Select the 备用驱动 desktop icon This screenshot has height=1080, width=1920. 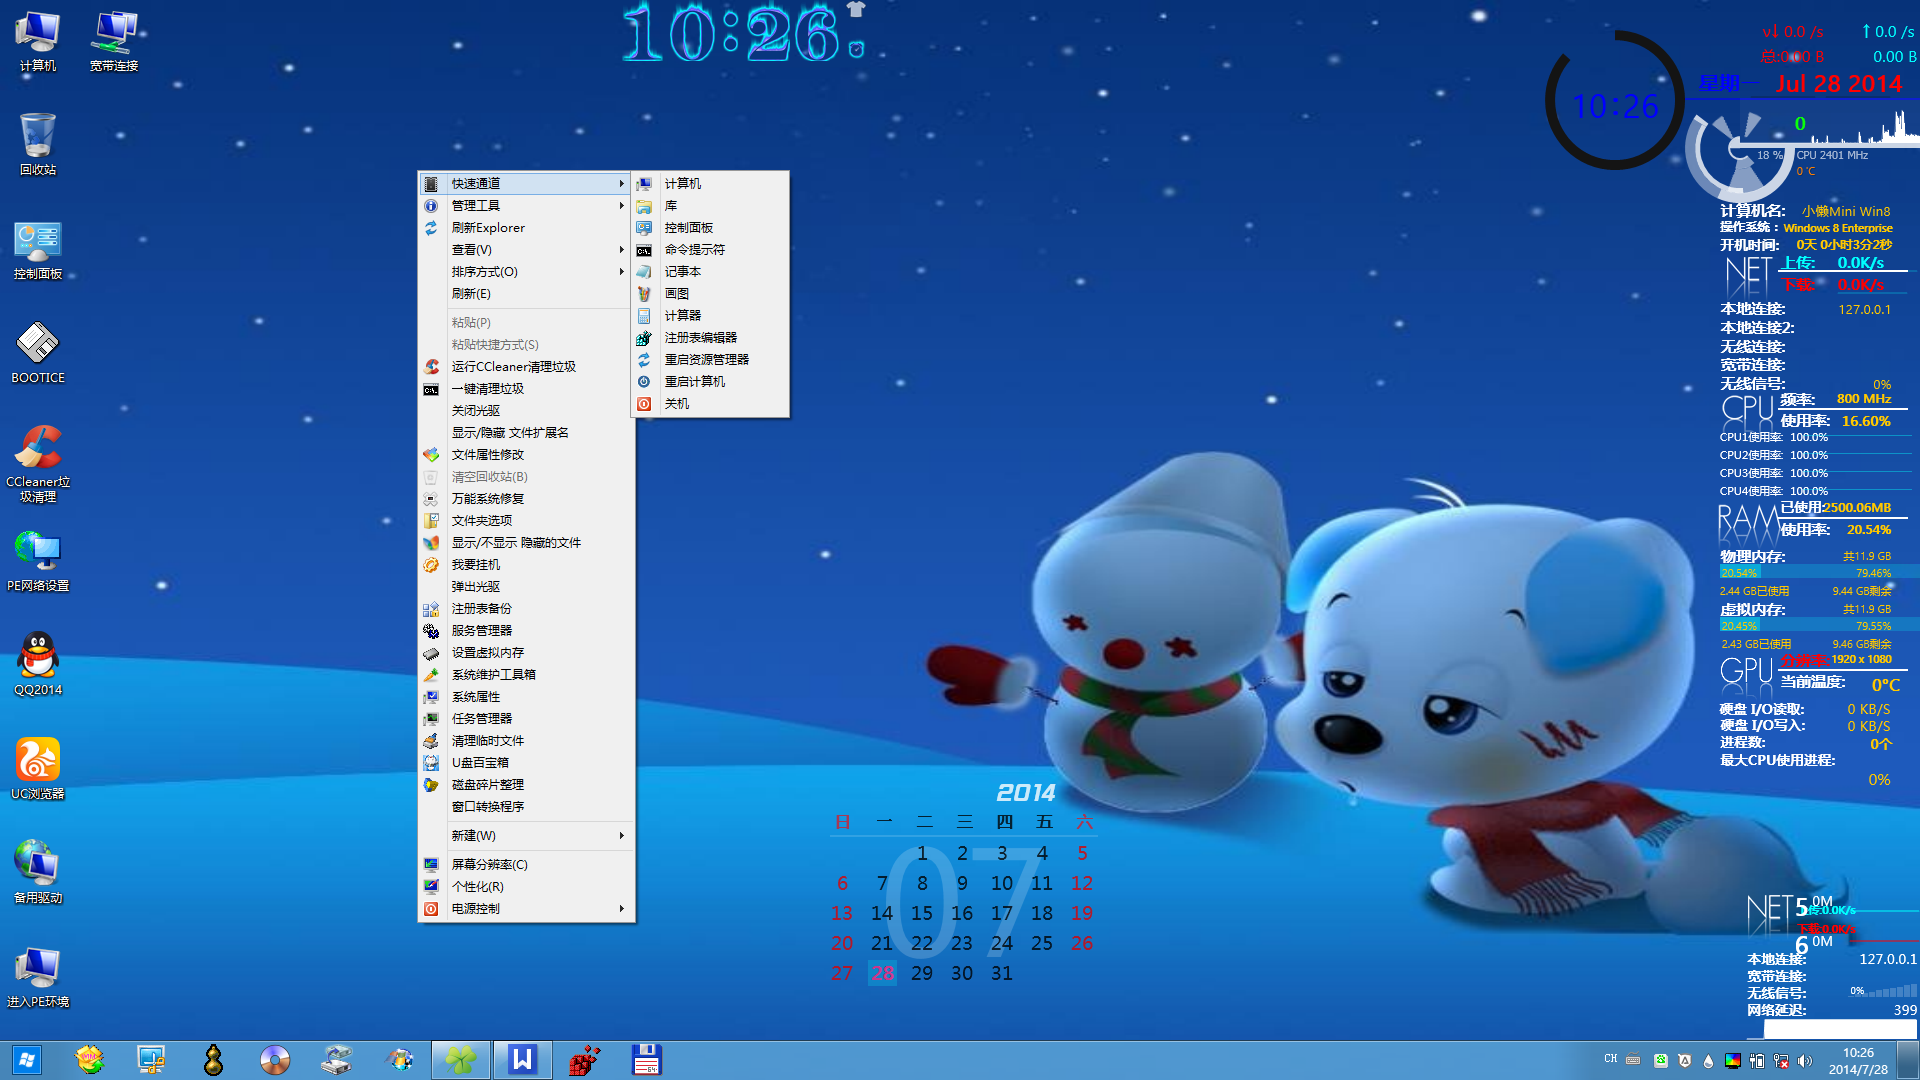(38, 873)
